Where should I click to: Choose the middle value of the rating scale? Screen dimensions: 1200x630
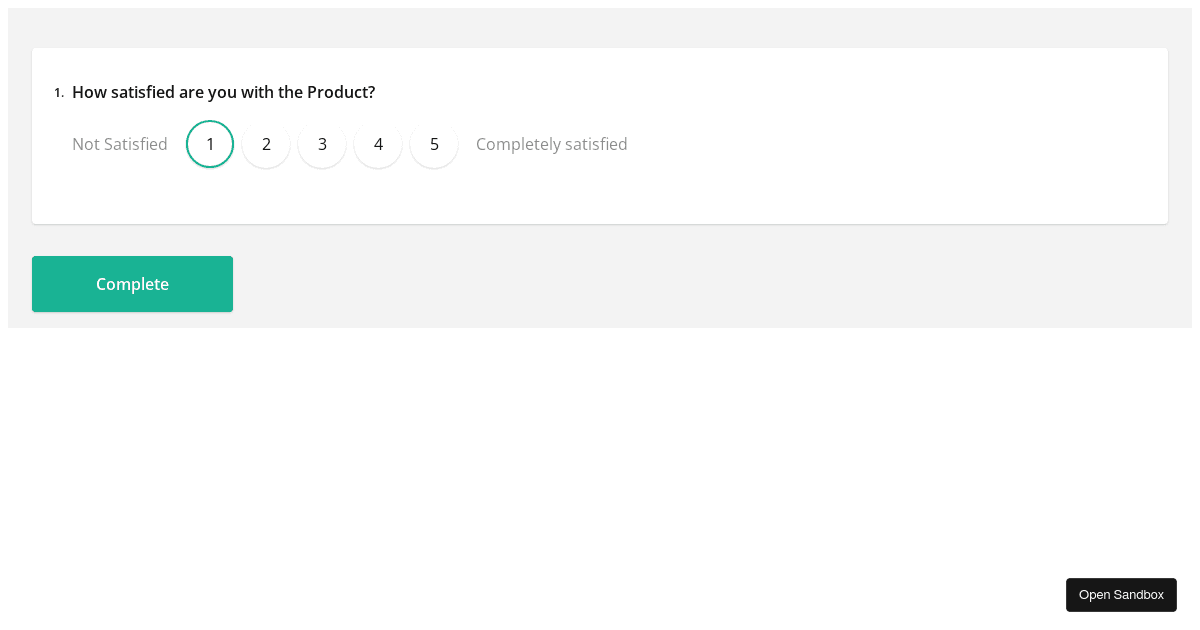tap(322, 144)
